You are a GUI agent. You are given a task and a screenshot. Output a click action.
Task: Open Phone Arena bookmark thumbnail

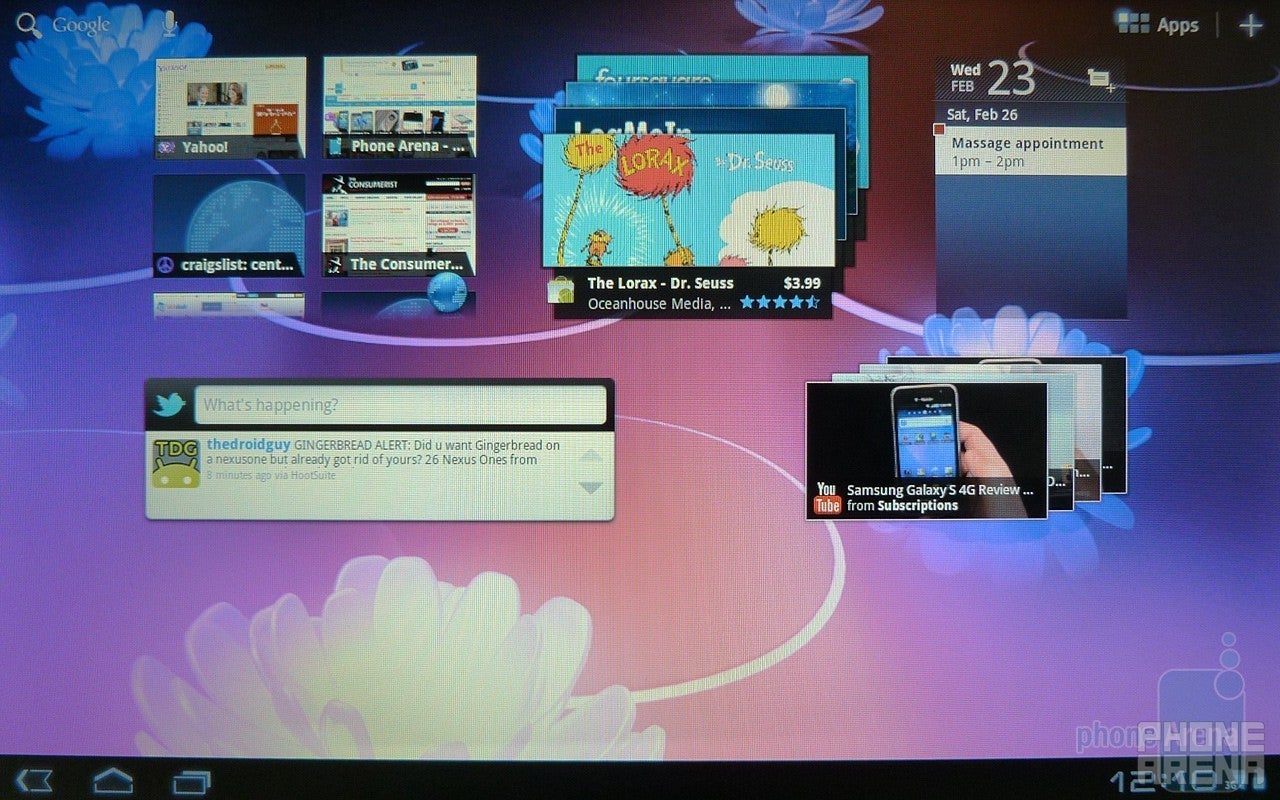click(x=399, y=107)
